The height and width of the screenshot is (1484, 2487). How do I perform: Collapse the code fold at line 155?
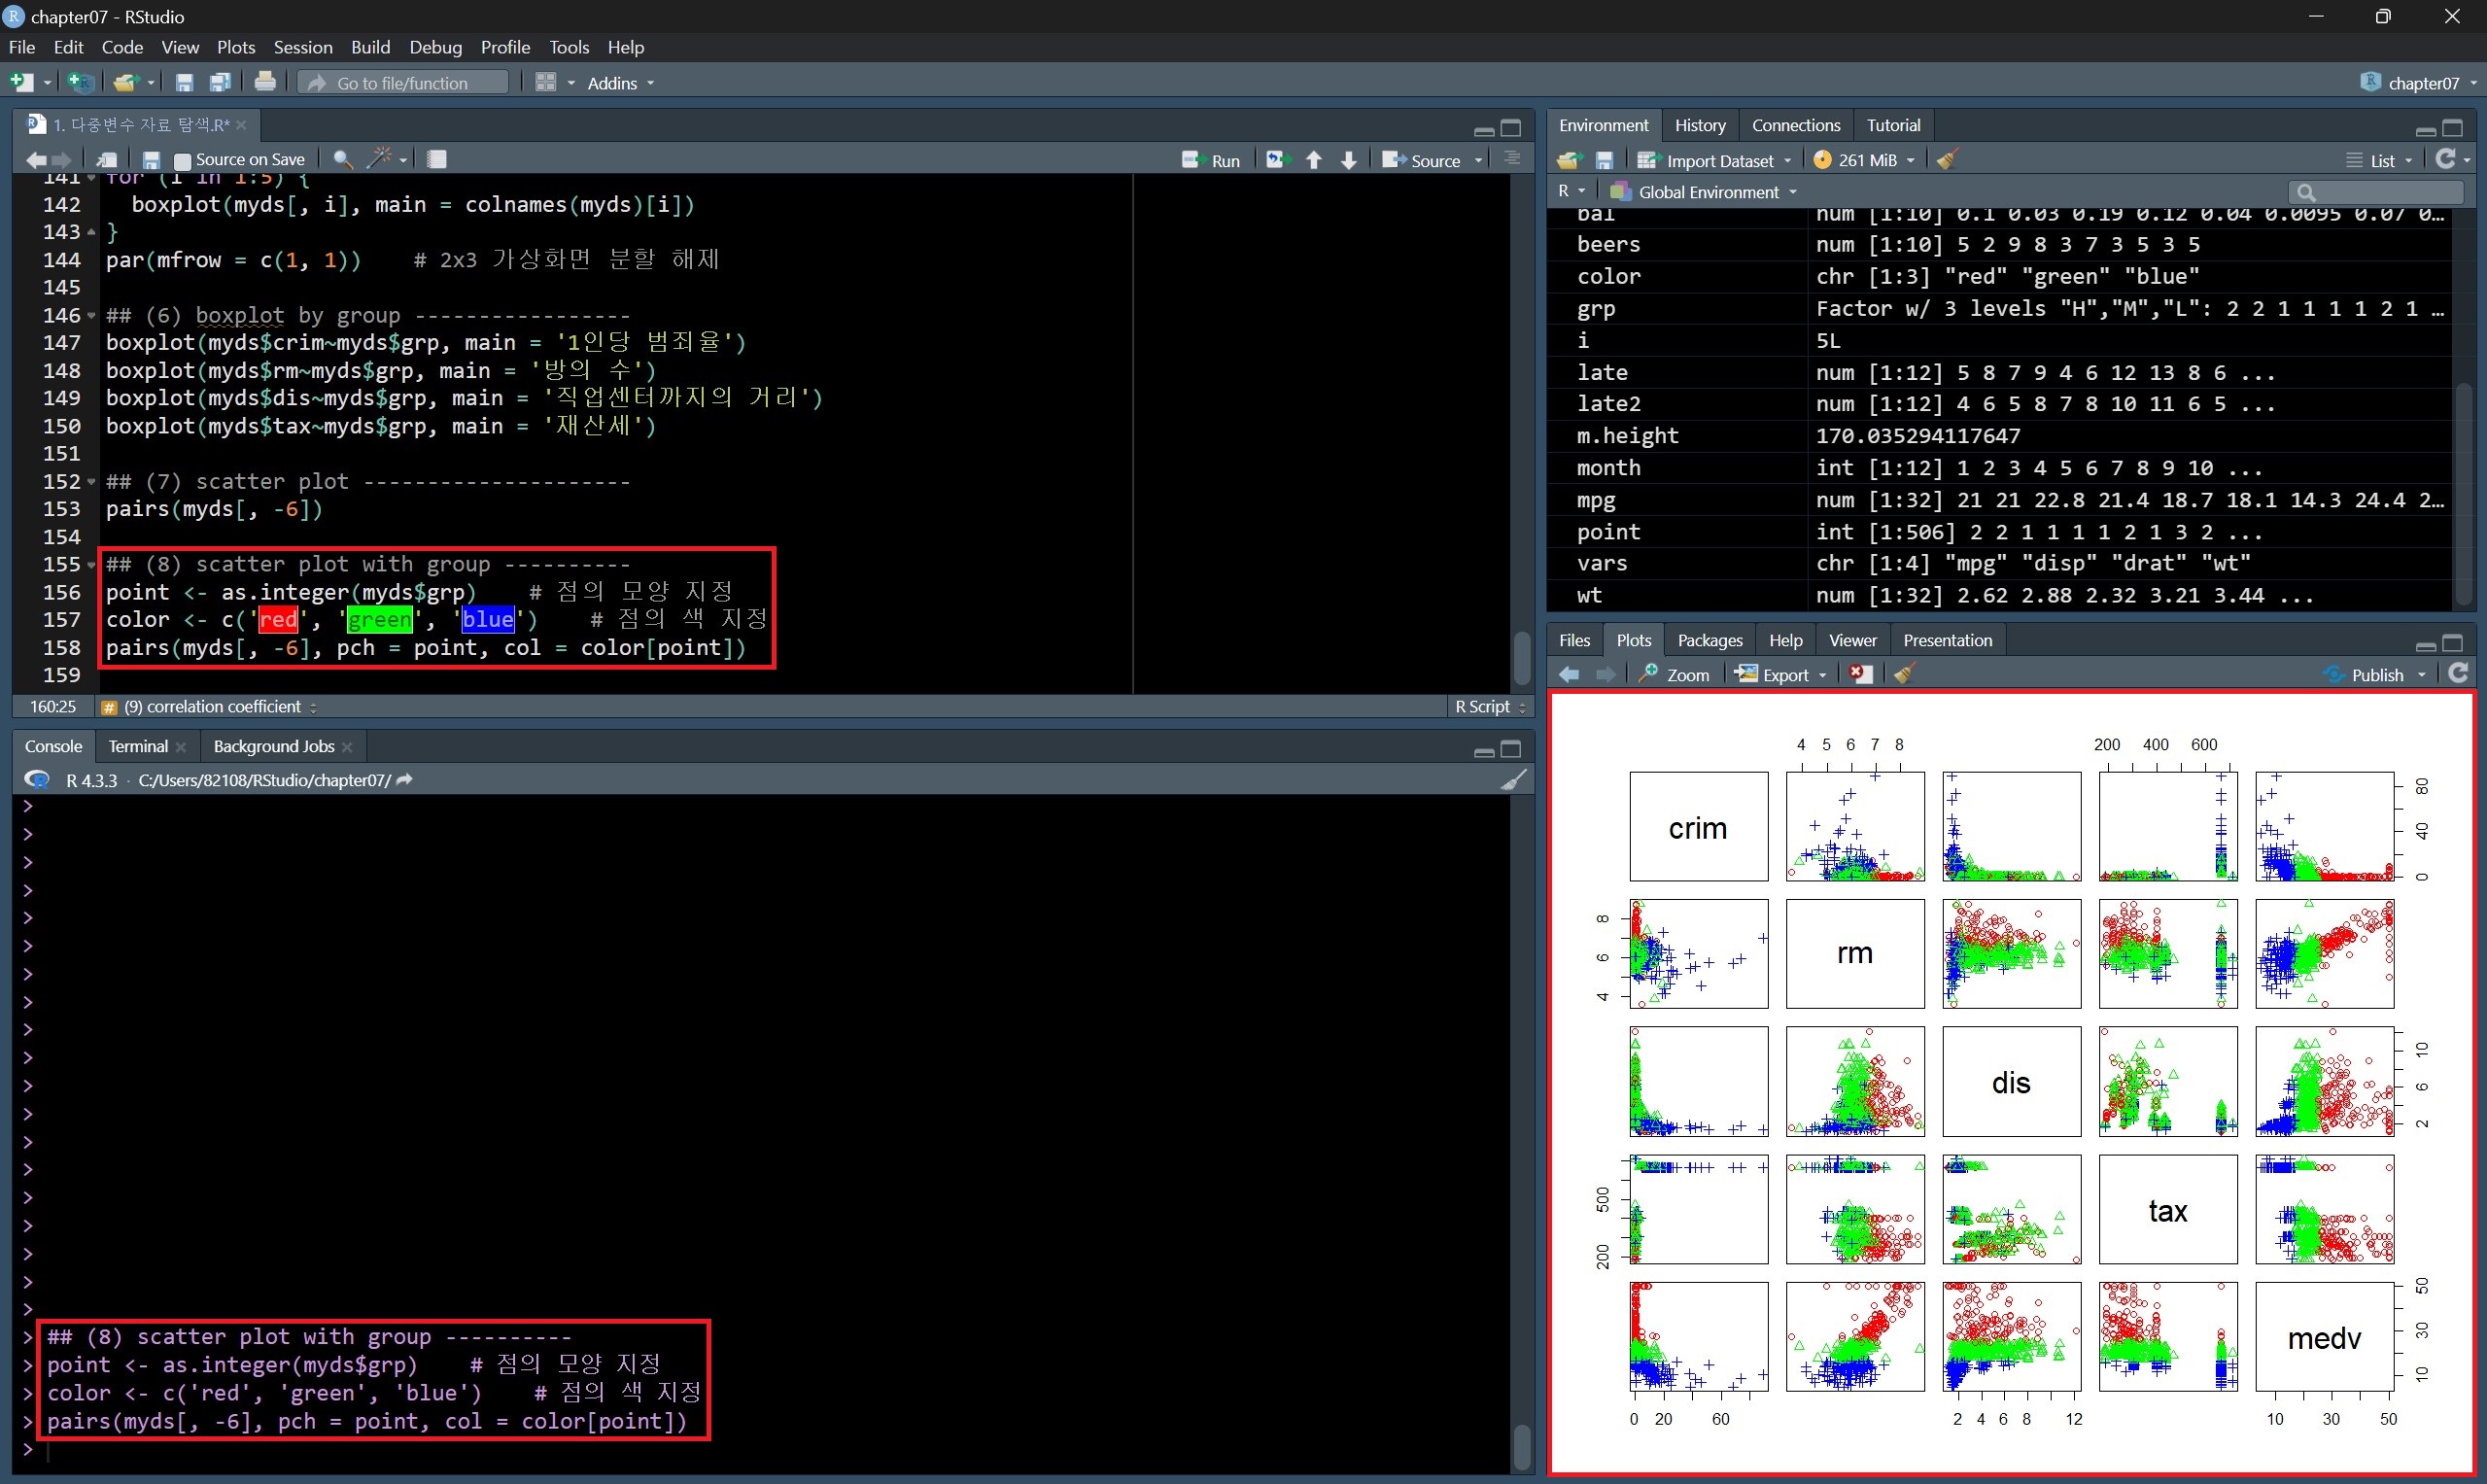point(92,565)
